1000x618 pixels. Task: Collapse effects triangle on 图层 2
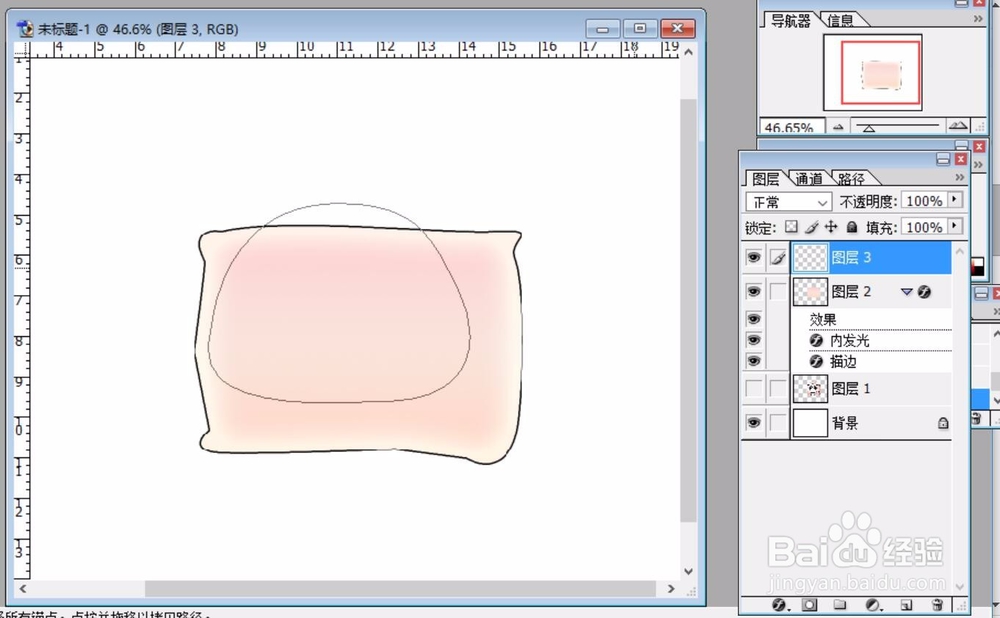[906, 291]
